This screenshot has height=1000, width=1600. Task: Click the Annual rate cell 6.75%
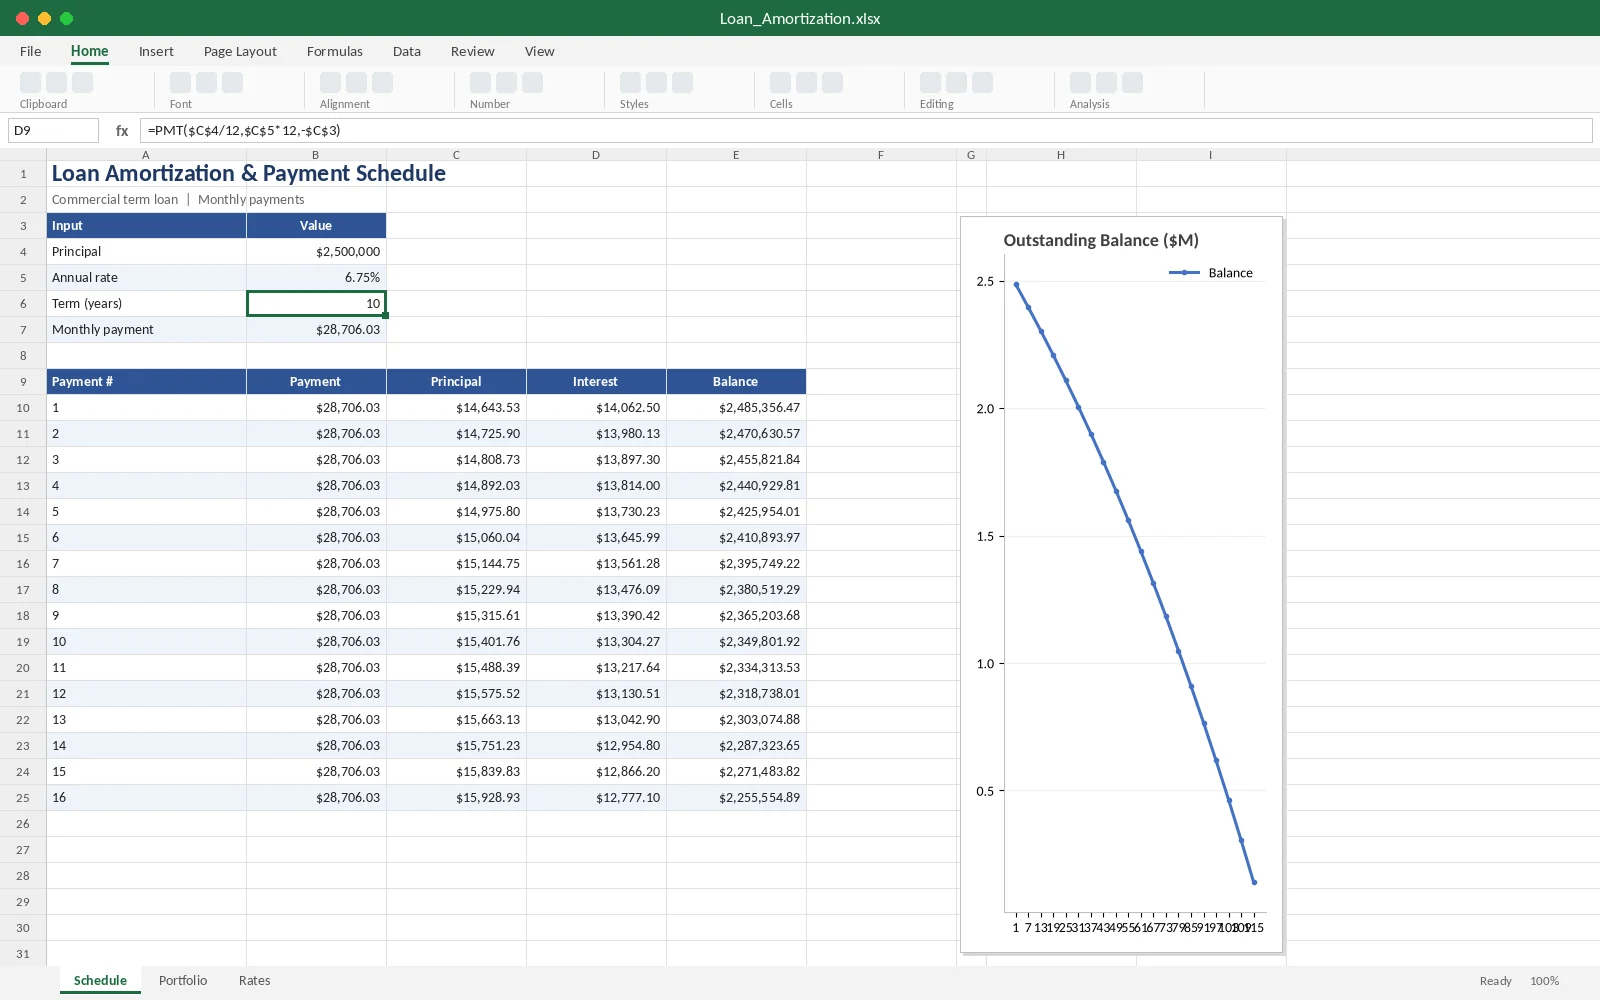[x=316, y=277]
